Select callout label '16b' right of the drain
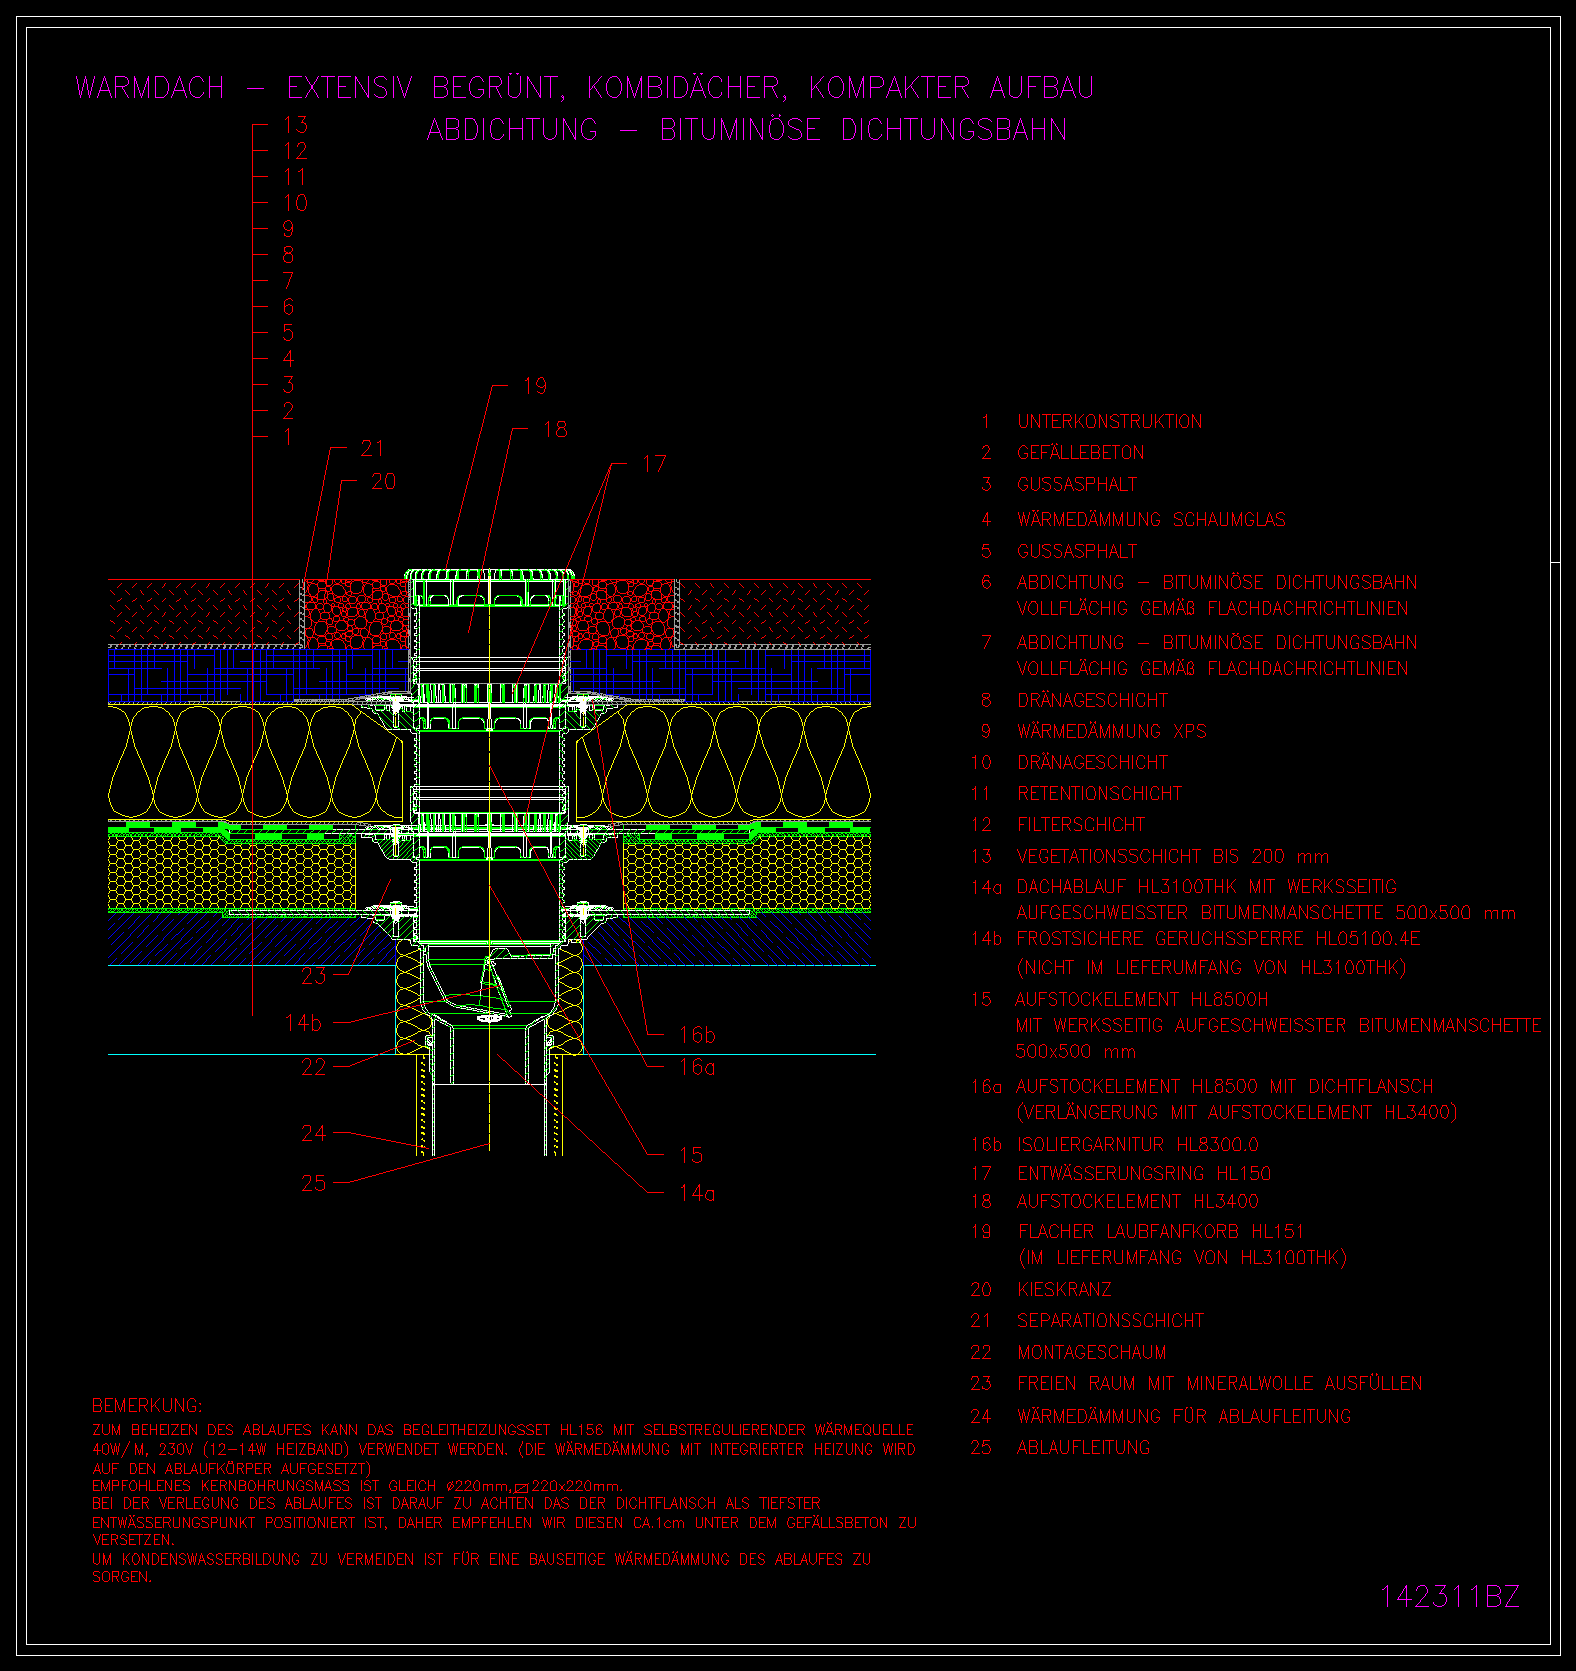 697,1035
